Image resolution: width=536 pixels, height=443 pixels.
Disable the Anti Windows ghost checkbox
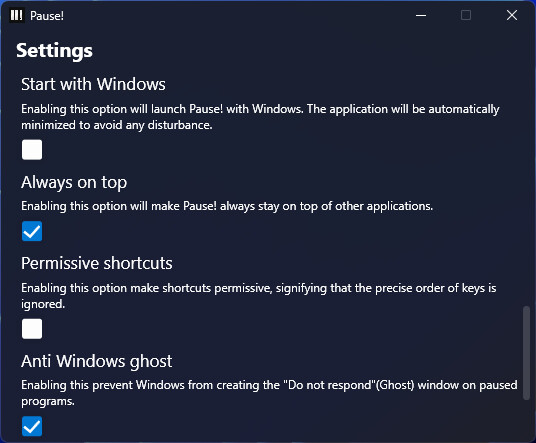[x=32, y=426]
